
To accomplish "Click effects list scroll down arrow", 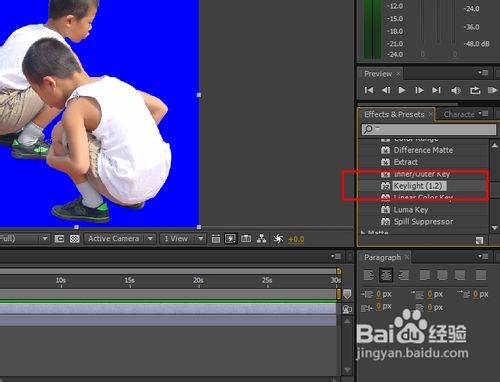I will (x=495, y=228).
